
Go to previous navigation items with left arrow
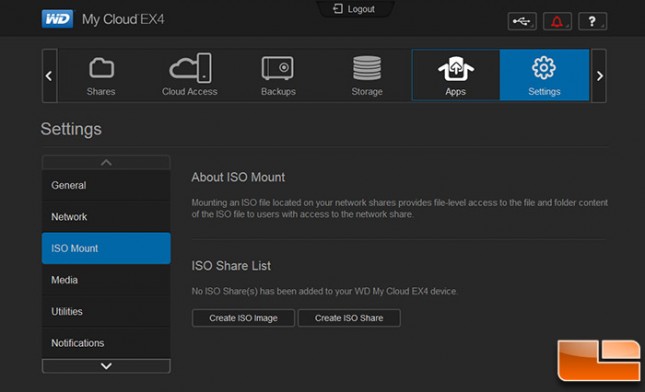pos(49,76)
